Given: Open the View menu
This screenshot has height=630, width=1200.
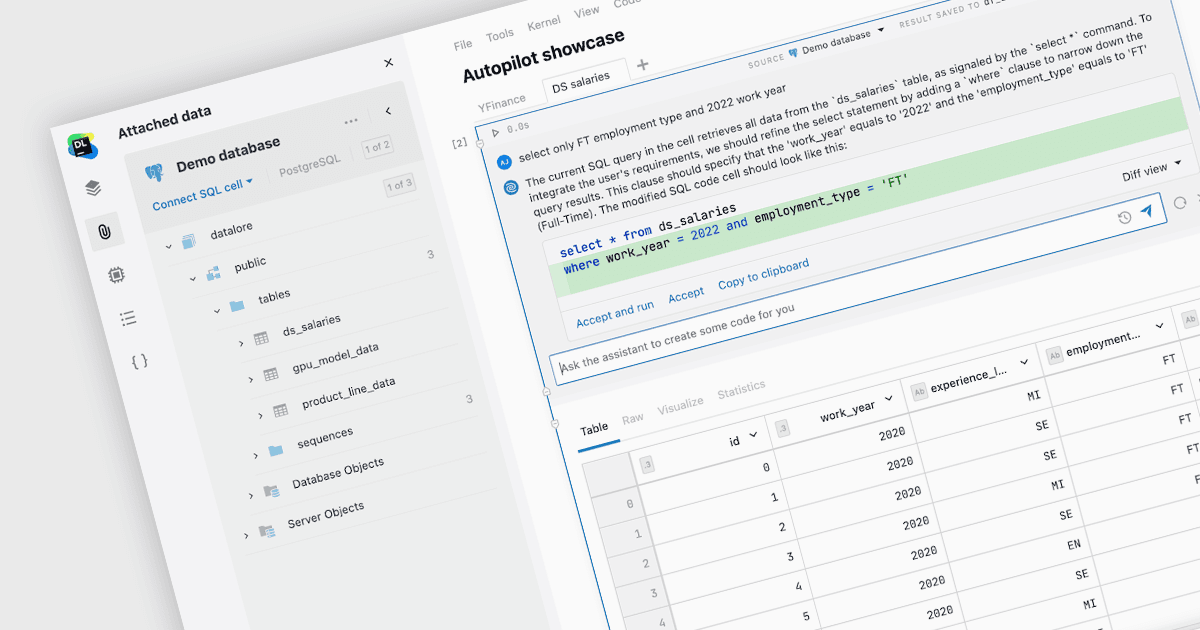Looking at the screenshot, I should [587, 12].
